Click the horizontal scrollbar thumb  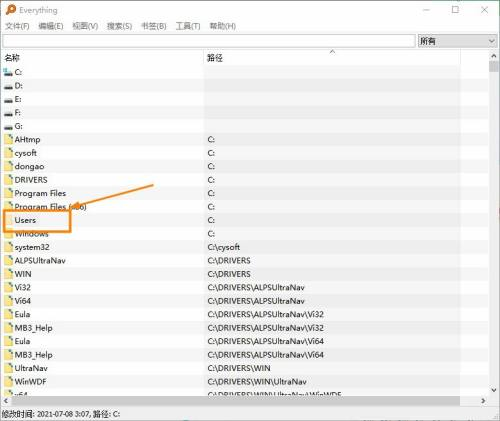tap(235, 401)
